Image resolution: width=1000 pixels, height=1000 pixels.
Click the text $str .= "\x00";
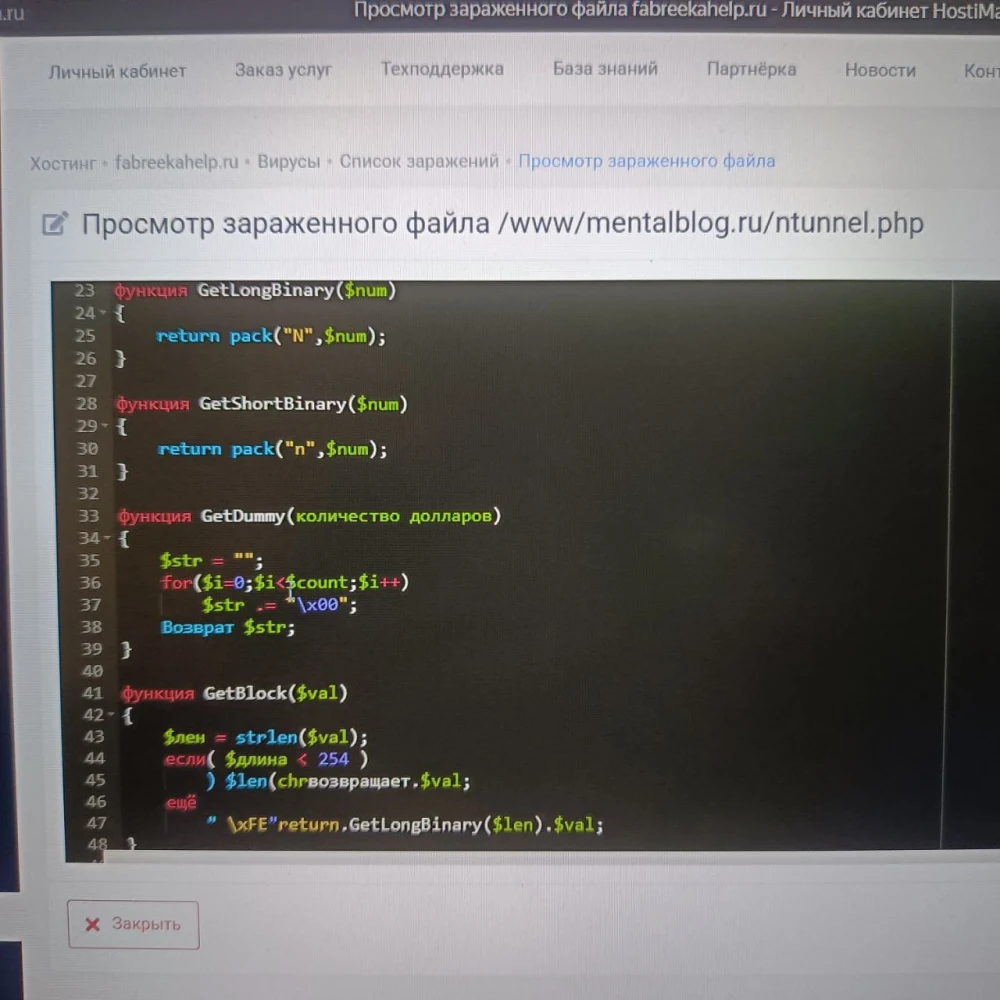(x=279, y=604)
